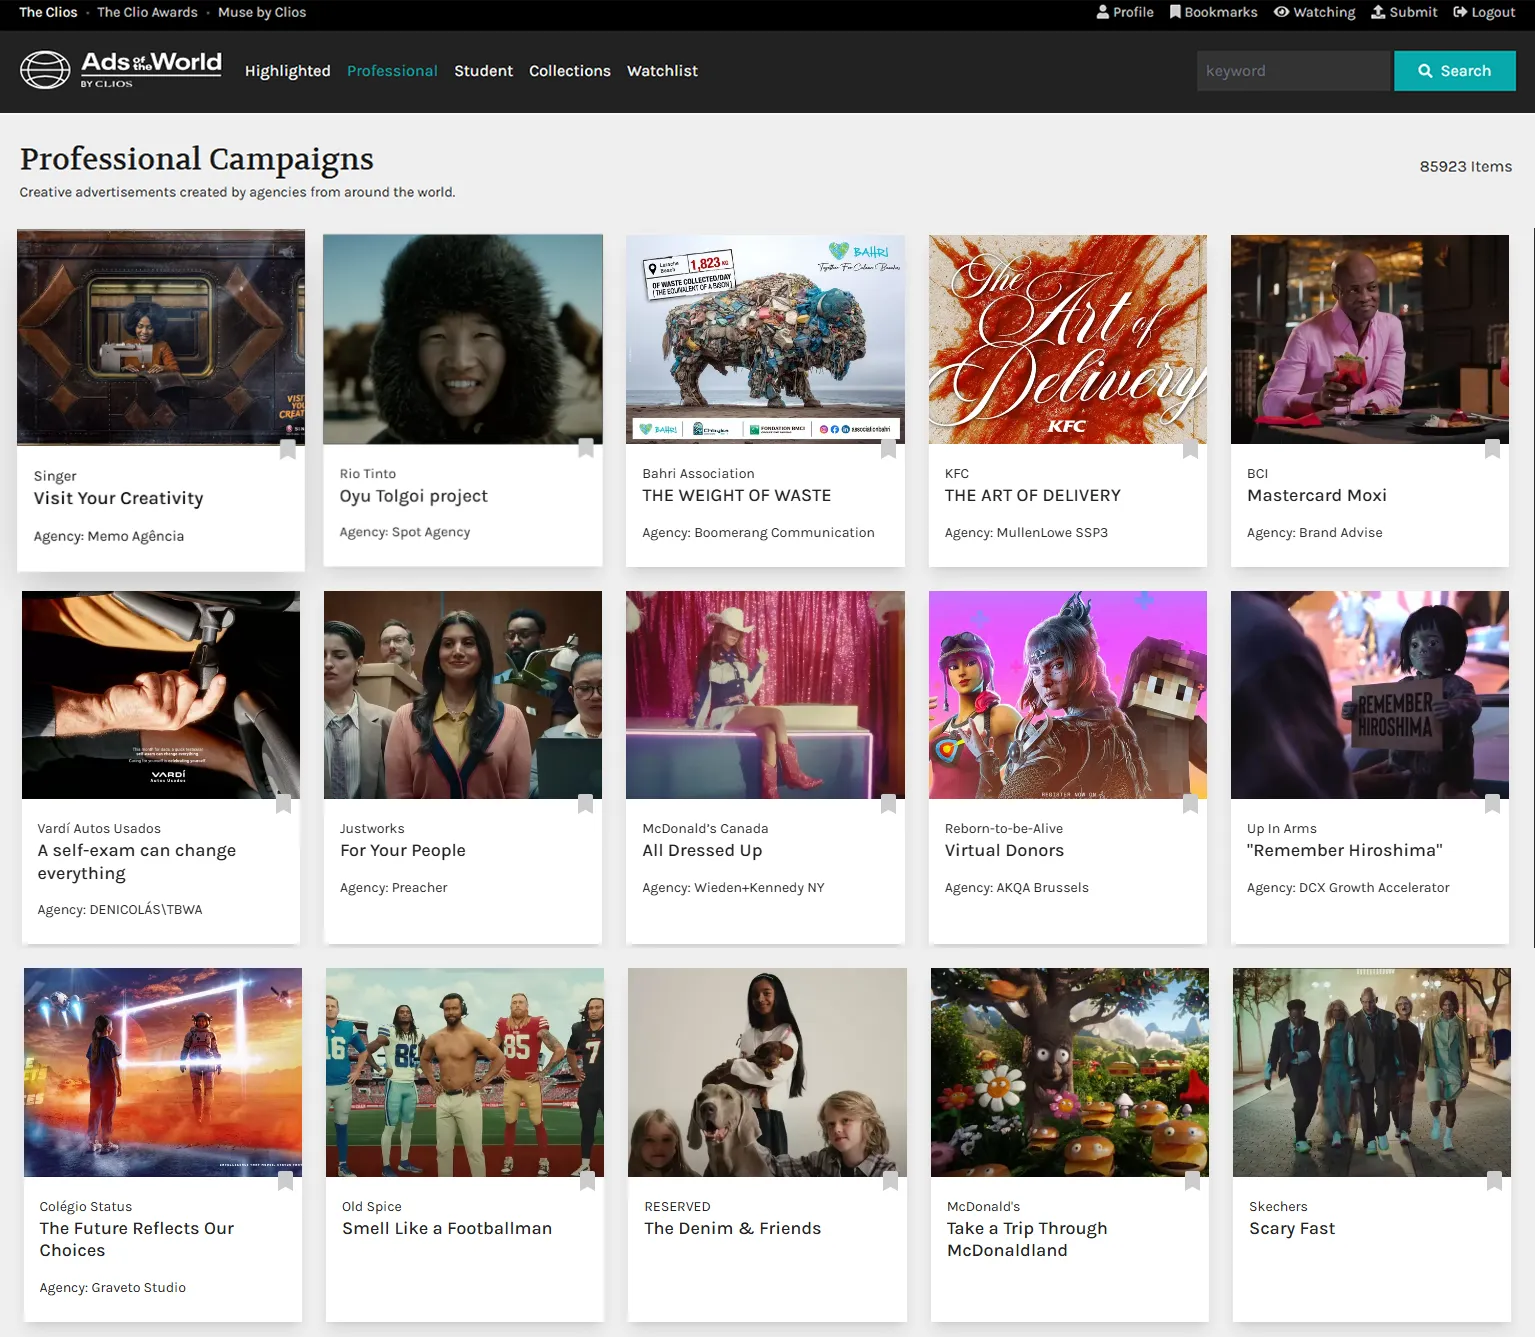Image resolution: width=1535 pixels, height=1337 pixels.
Task: Click Submit upload link in header
Action: tap(1403, 12)
